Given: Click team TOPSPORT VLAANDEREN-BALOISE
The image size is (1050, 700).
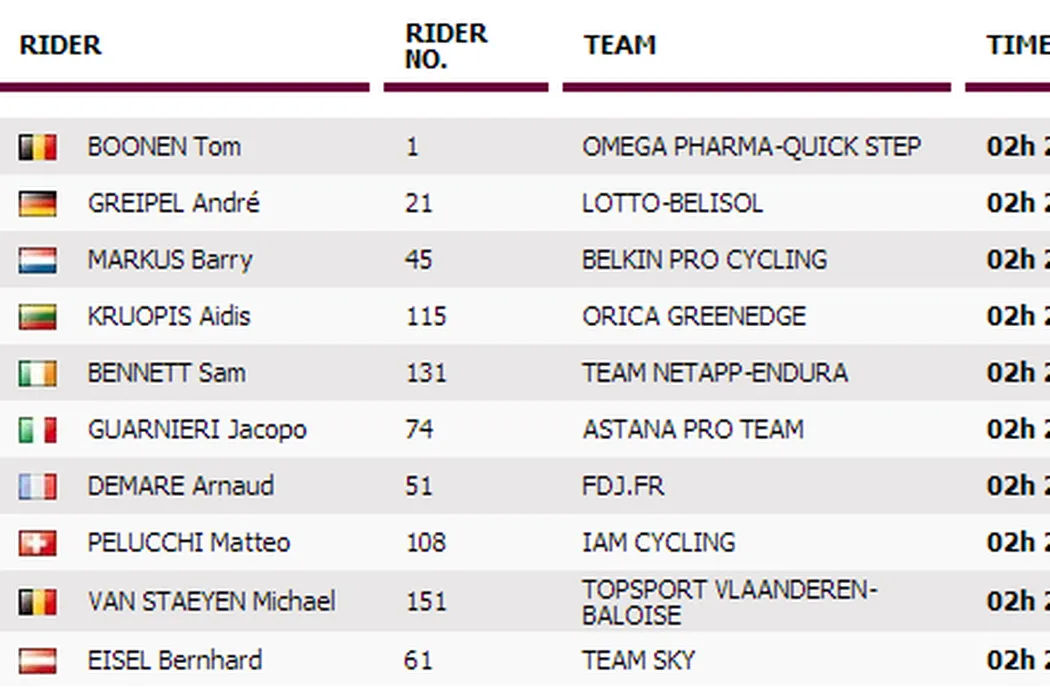Looking at the screenshot, I should point(729,602).
